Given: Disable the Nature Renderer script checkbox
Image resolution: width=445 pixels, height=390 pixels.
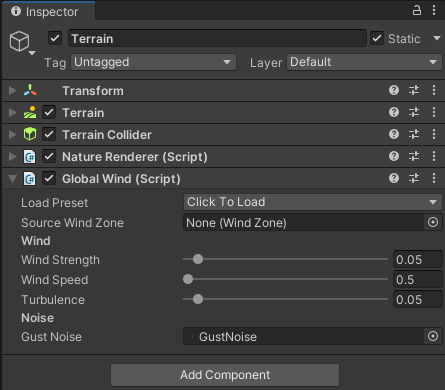Looking at the screenshot, I should click(x=49, y=156).
